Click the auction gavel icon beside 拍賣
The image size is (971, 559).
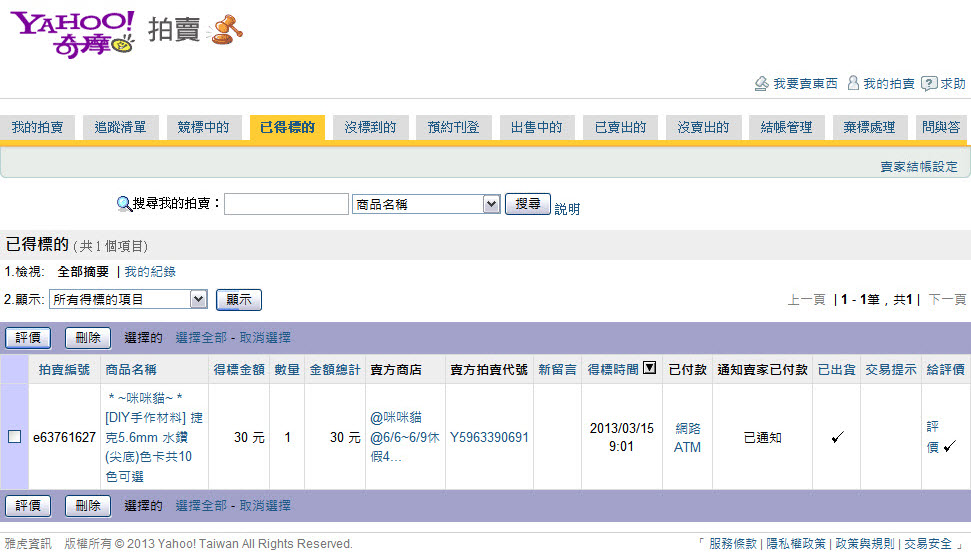click(x=225, y=30)
